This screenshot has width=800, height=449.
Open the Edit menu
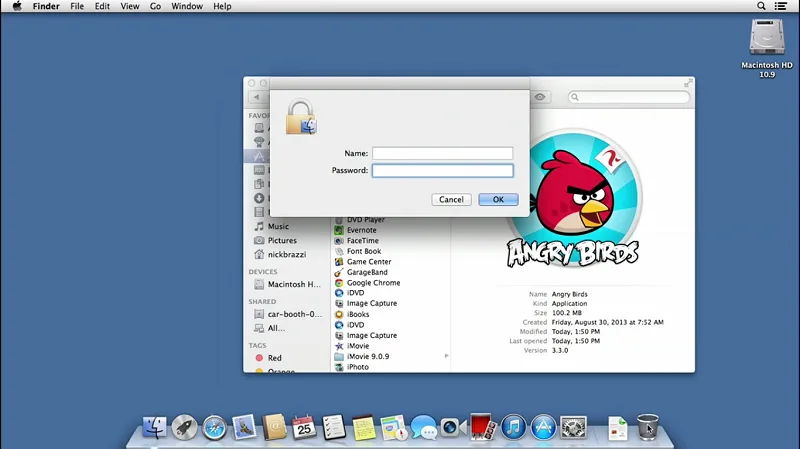pyautogui.click(x=102, y=6)
